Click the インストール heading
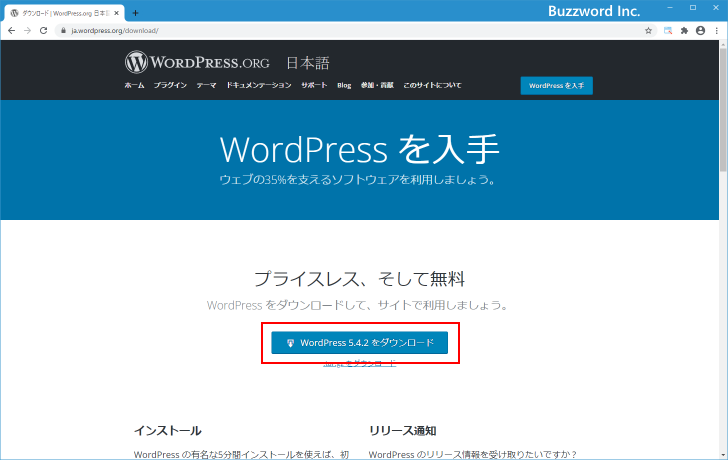This screenshot has width=728, height=460. tap(168, 431)
